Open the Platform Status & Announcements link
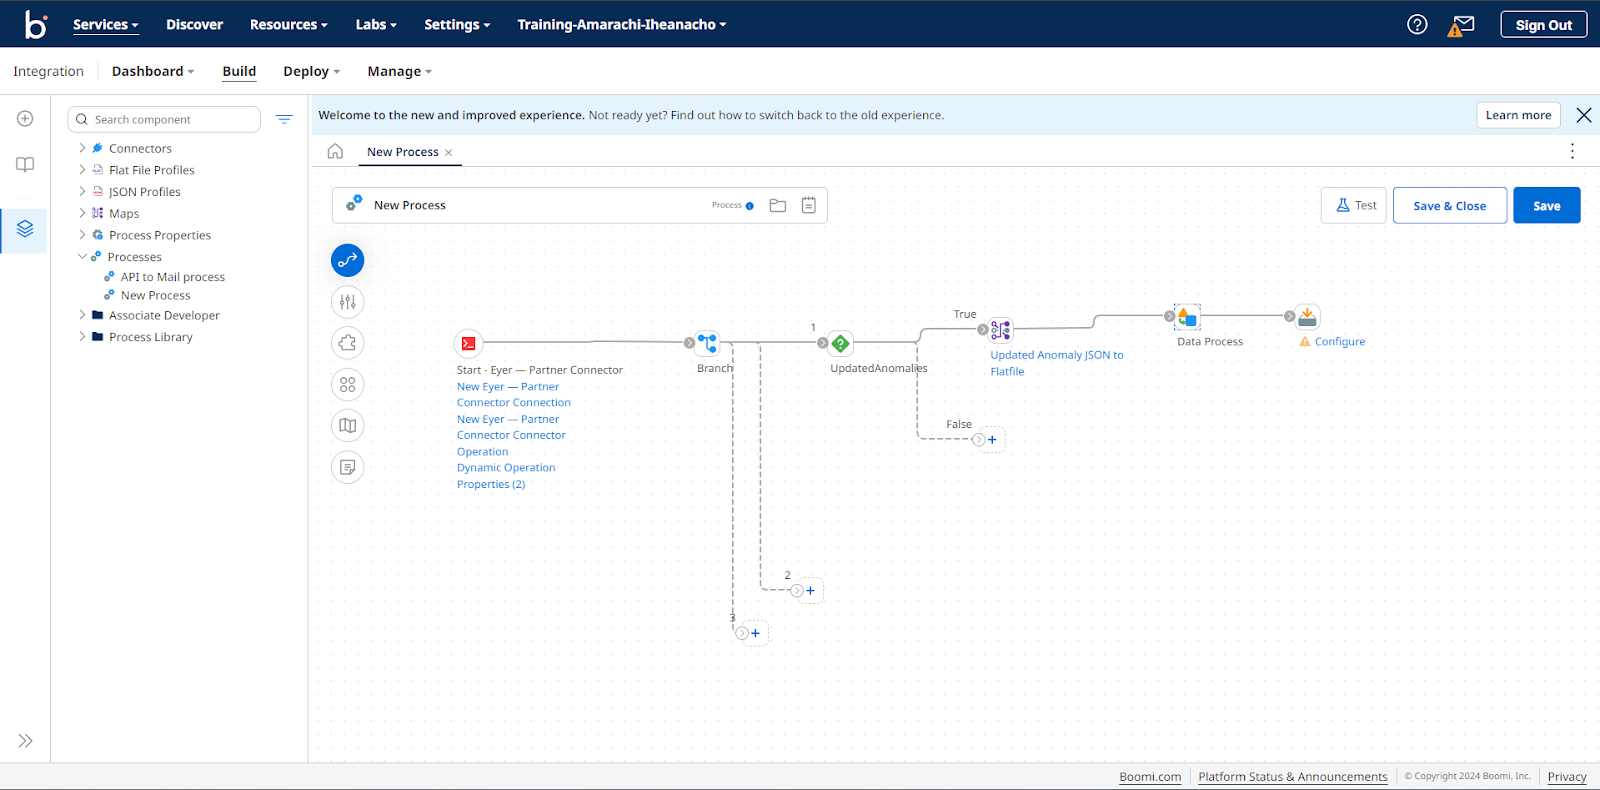The width and height of the screenshot is (1600, 790). point(1293,777)
